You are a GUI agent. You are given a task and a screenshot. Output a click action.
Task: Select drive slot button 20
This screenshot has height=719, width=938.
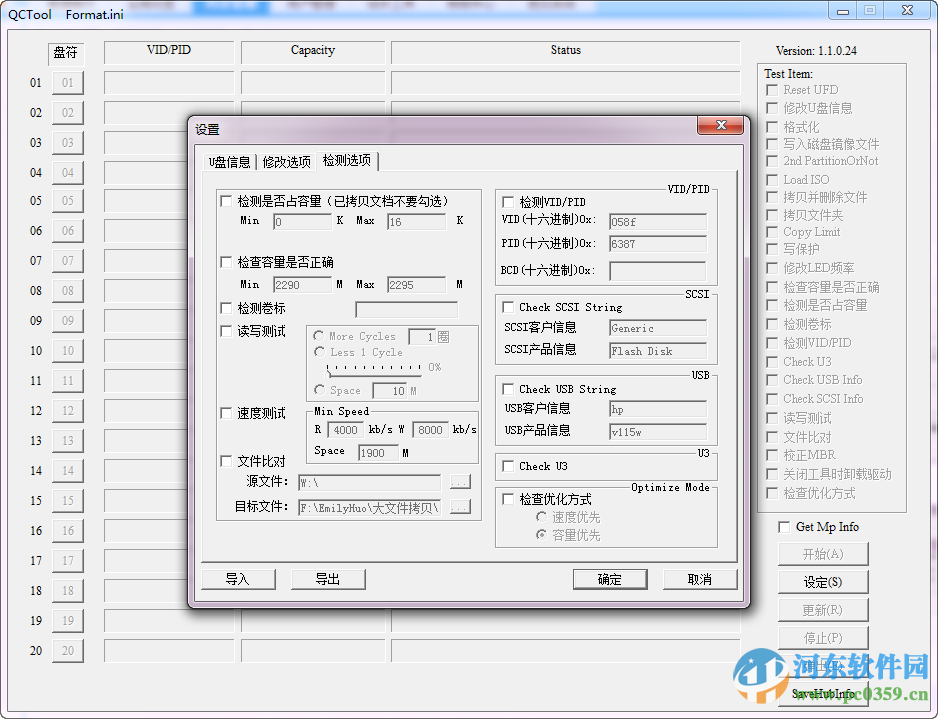tap(67, 651)
